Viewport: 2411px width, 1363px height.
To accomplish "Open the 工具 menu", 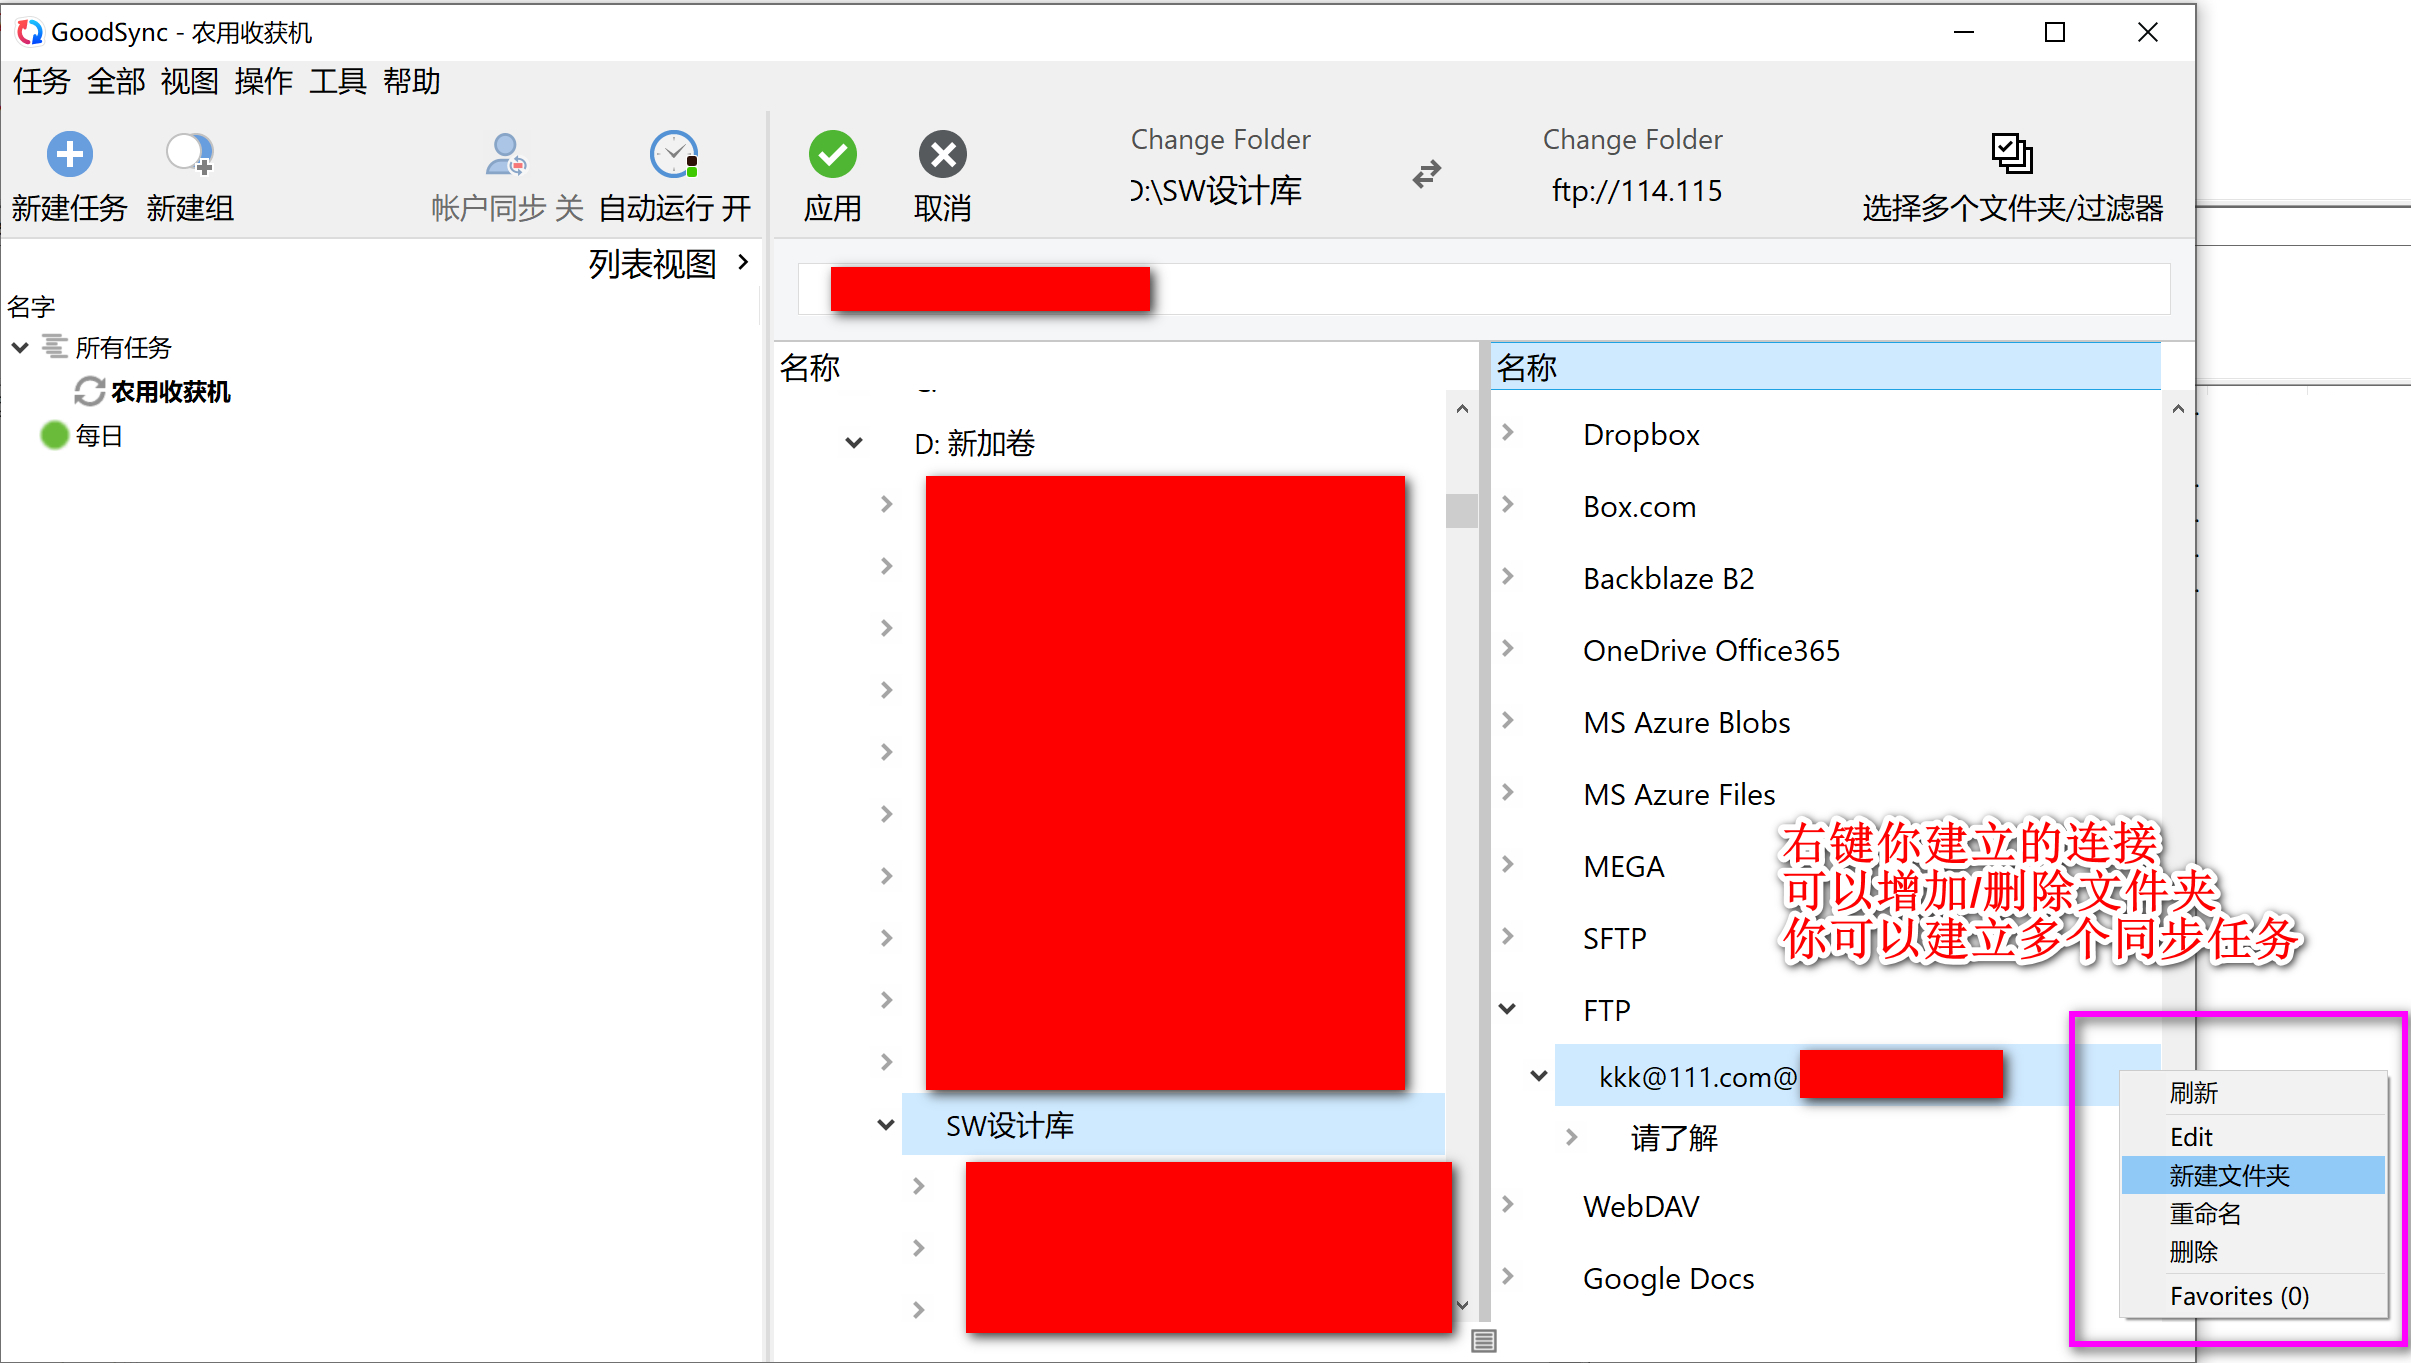I will pos(337,81).
